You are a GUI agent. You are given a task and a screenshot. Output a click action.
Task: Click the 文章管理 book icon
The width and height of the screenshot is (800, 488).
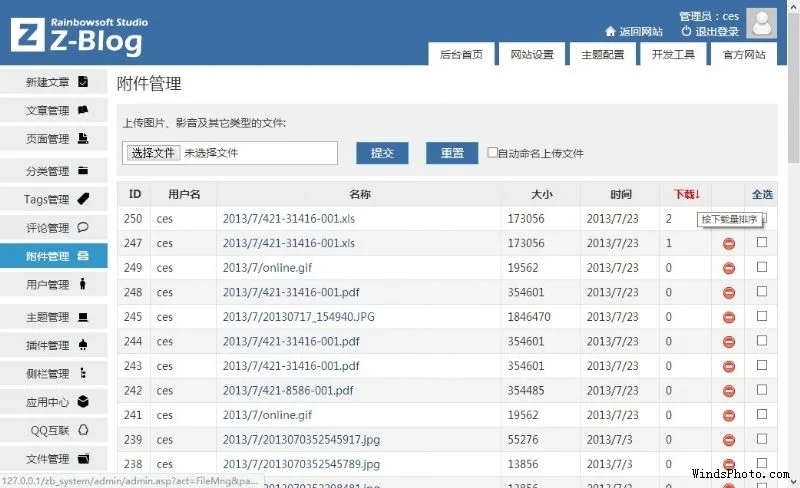point(83,110)
